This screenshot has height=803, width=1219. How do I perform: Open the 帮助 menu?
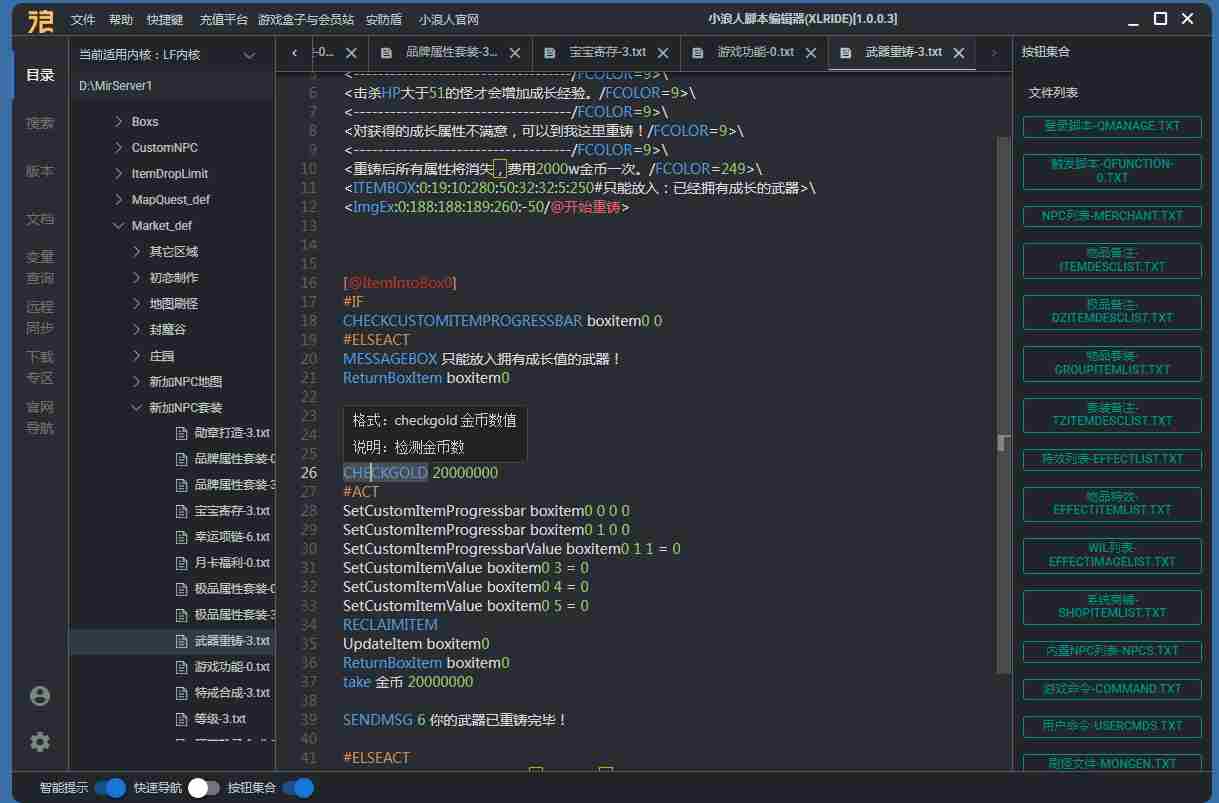[x=123, y=19]
